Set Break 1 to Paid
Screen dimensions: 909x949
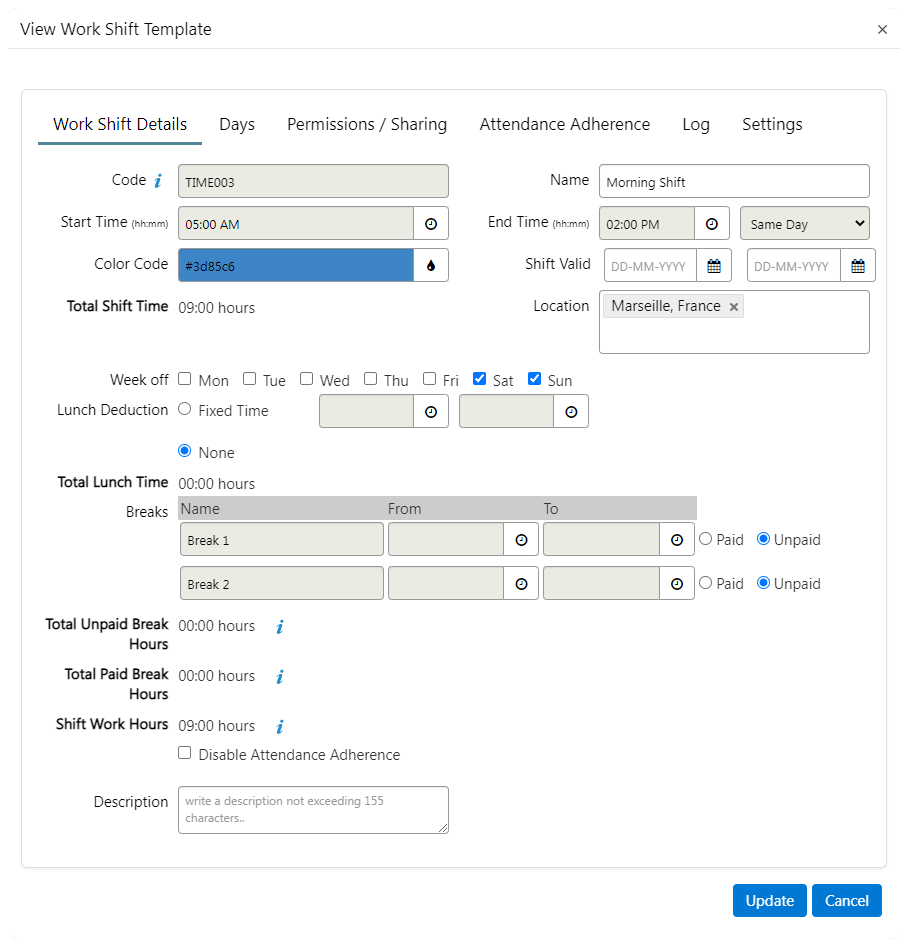pyautogui.click(x=706, y=539)
